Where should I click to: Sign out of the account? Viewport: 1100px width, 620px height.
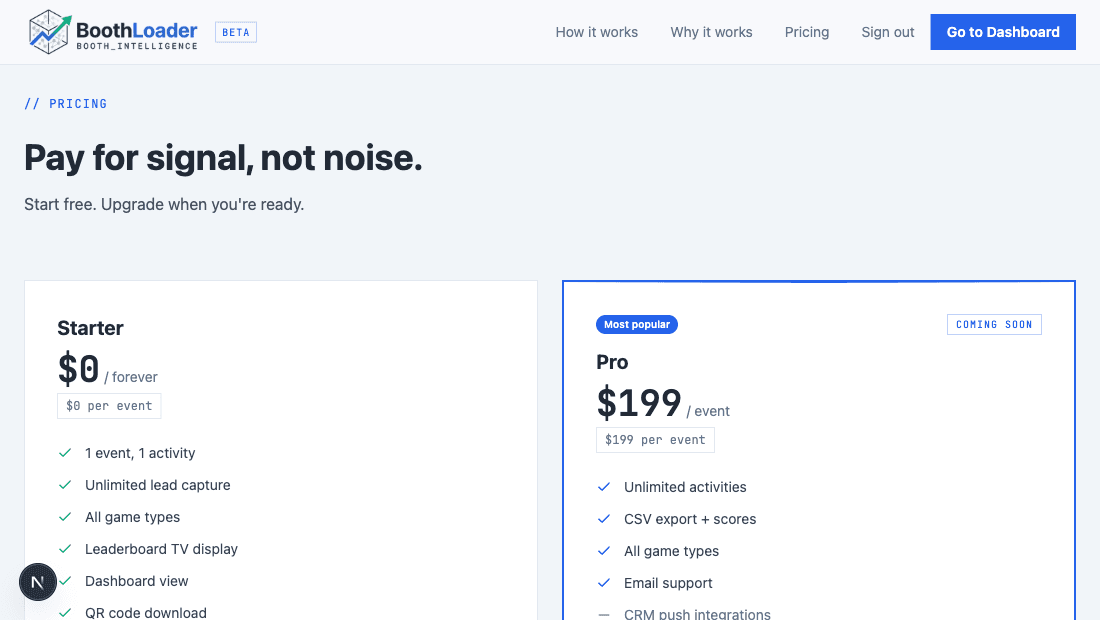(888, 32)
